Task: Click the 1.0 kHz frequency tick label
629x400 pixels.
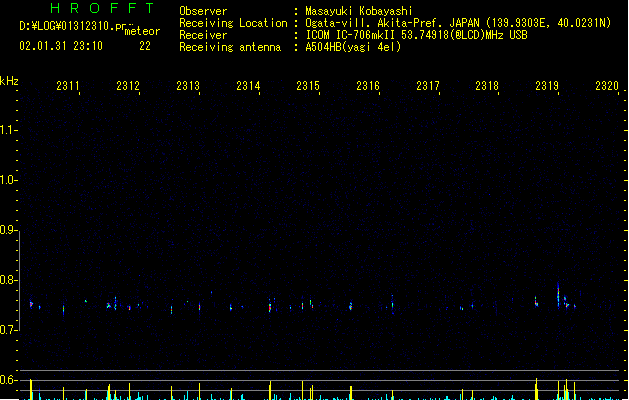Action: point(8,180)
